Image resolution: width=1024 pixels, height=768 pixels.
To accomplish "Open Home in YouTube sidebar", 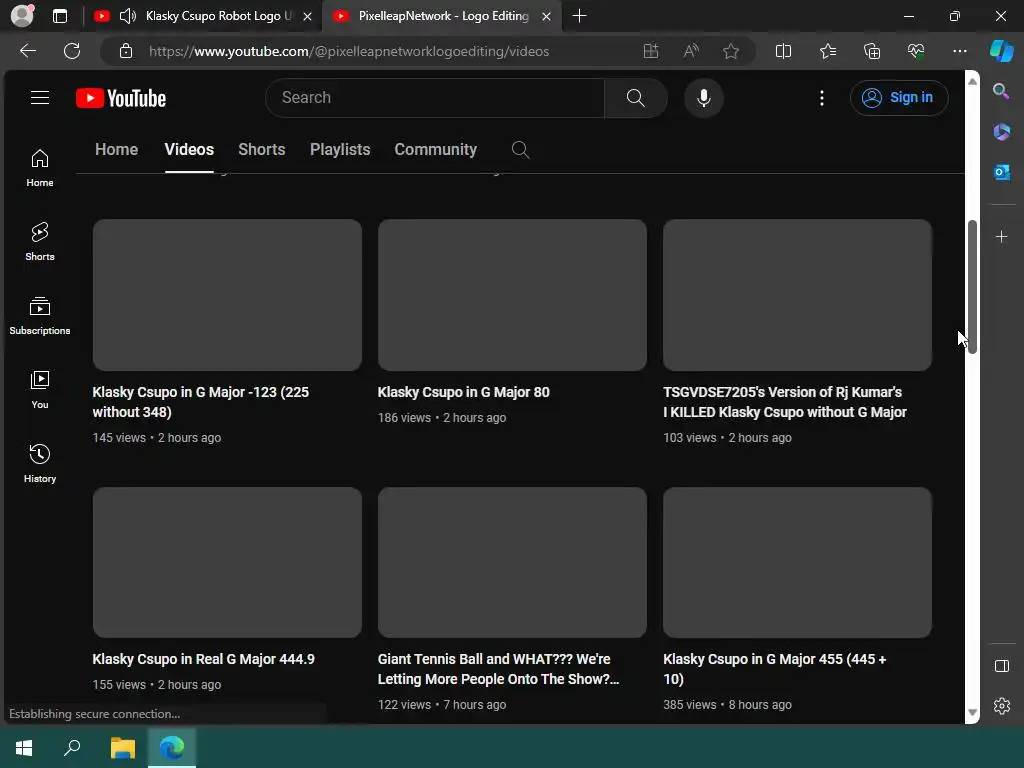I will (x=40, y=168).
